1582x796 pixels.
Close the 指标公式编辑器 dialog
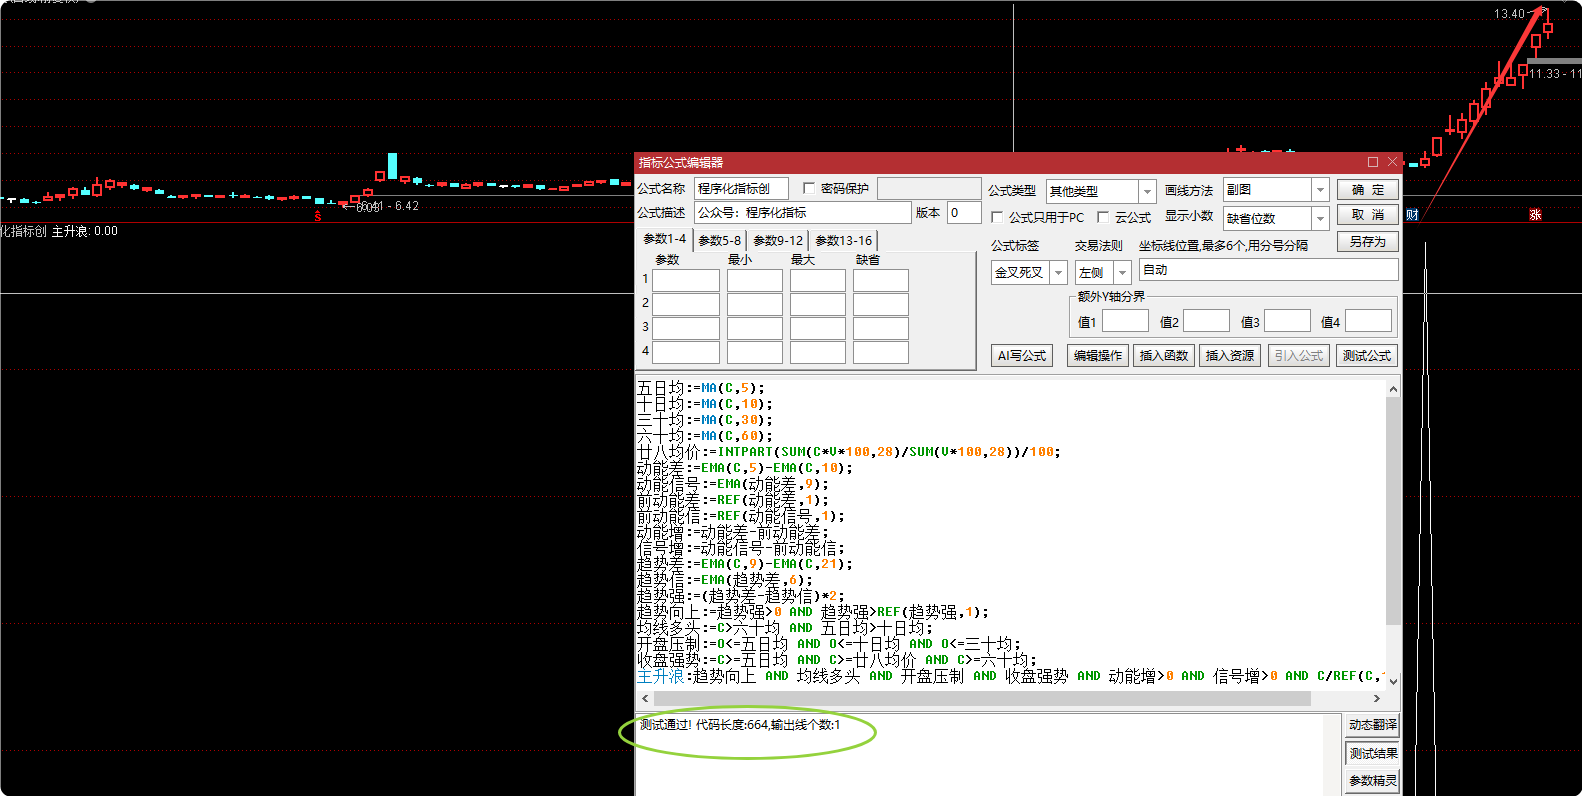[1392, 162]
